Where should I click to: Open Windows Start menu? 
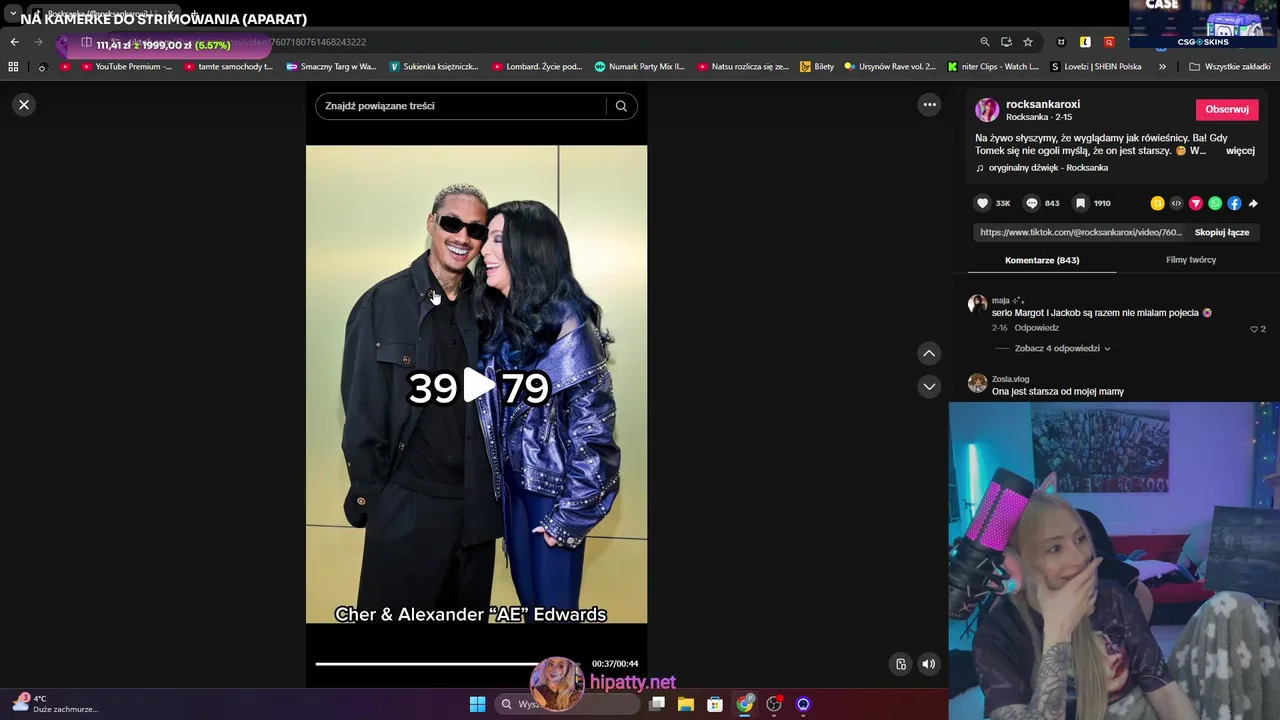point(477,704)
